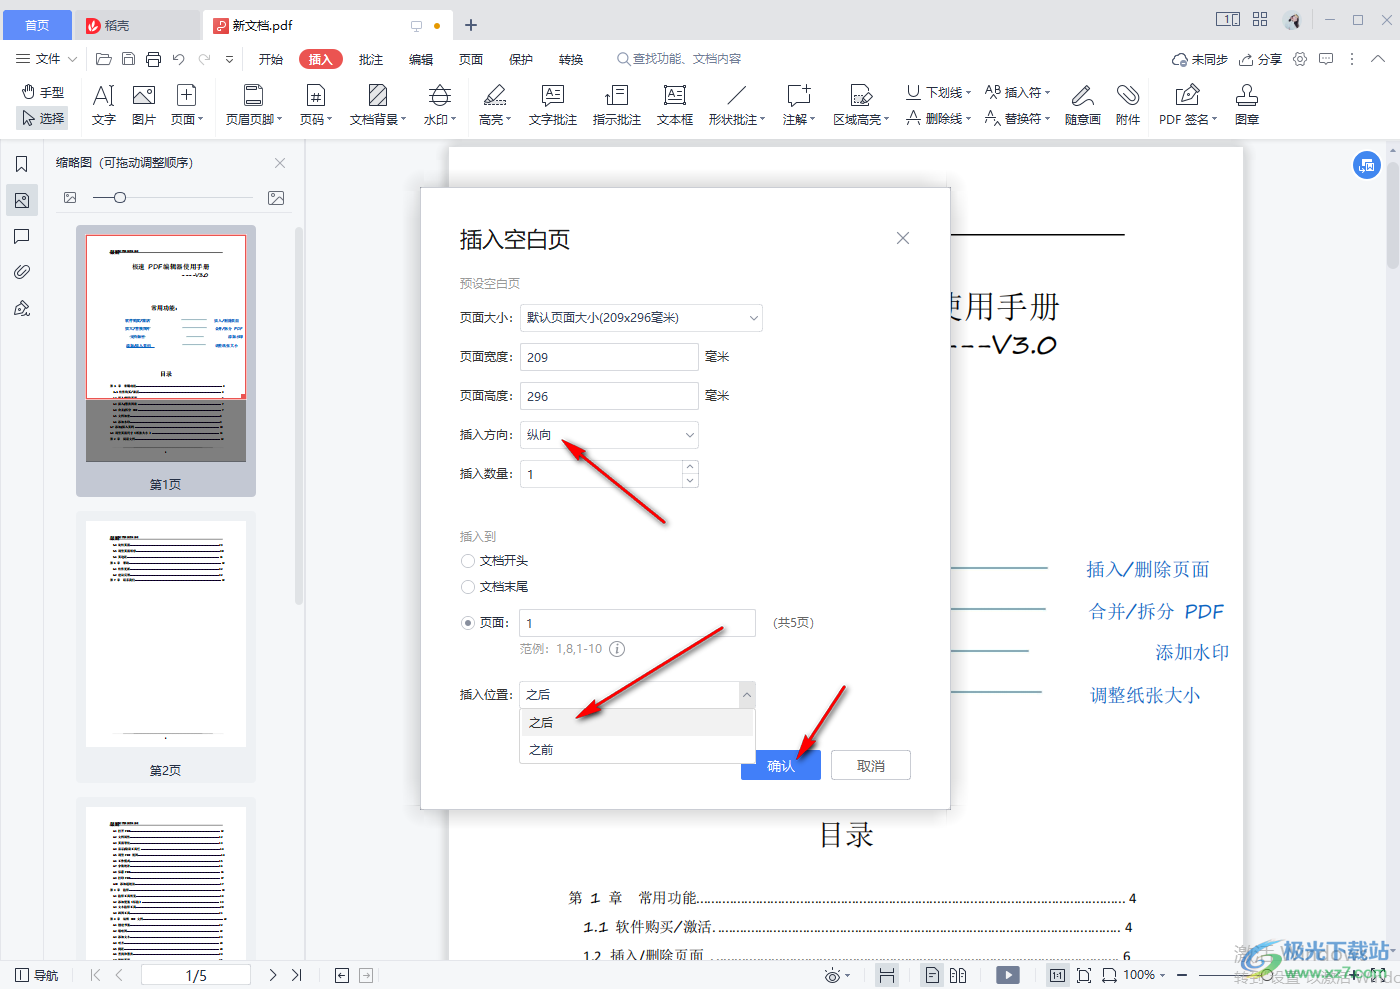Viewport: 1400px width, 989px height.
Task: Click the 导航 navigation button
Action: point(37,975)
